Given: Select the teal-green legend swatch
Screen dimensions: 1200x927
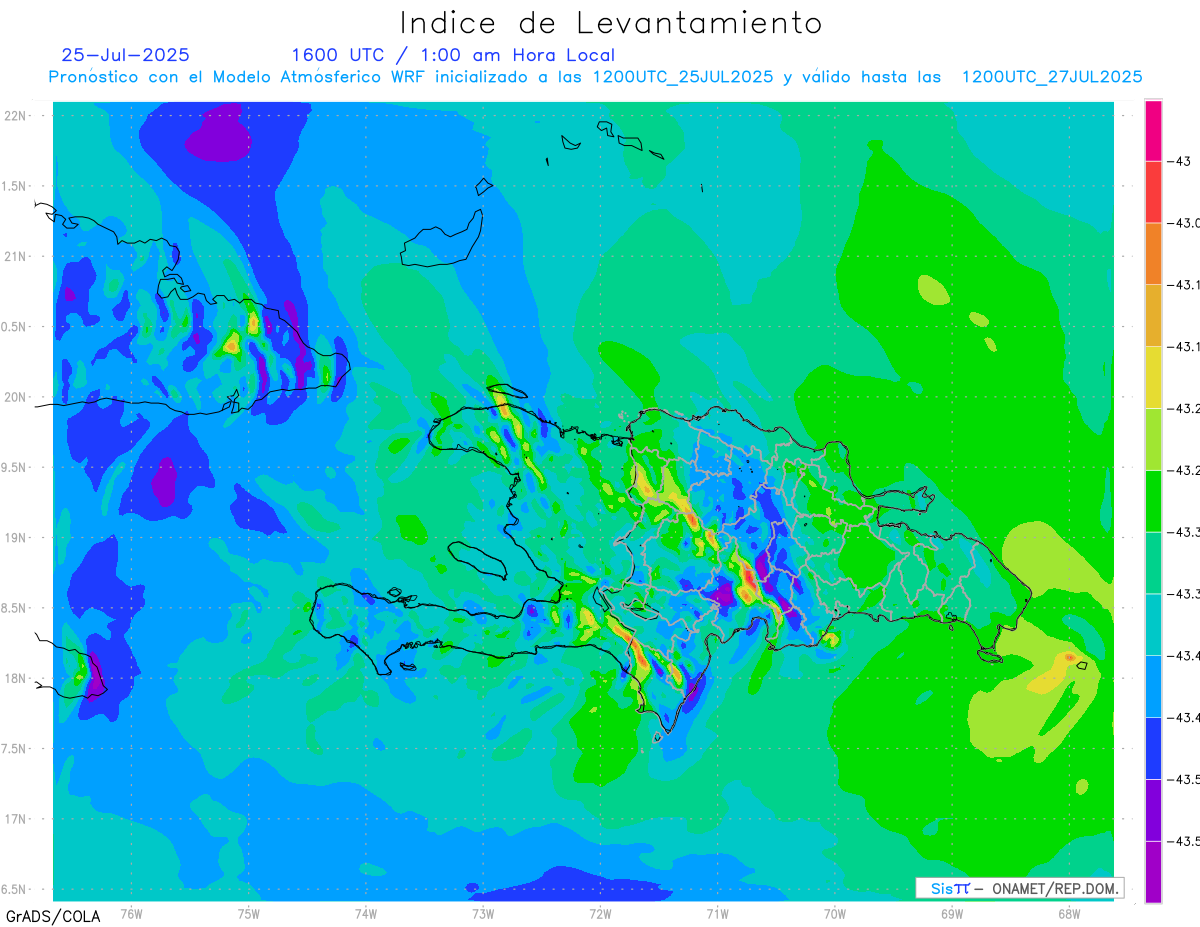Looking at the screenshot, I should point(1153,563).
